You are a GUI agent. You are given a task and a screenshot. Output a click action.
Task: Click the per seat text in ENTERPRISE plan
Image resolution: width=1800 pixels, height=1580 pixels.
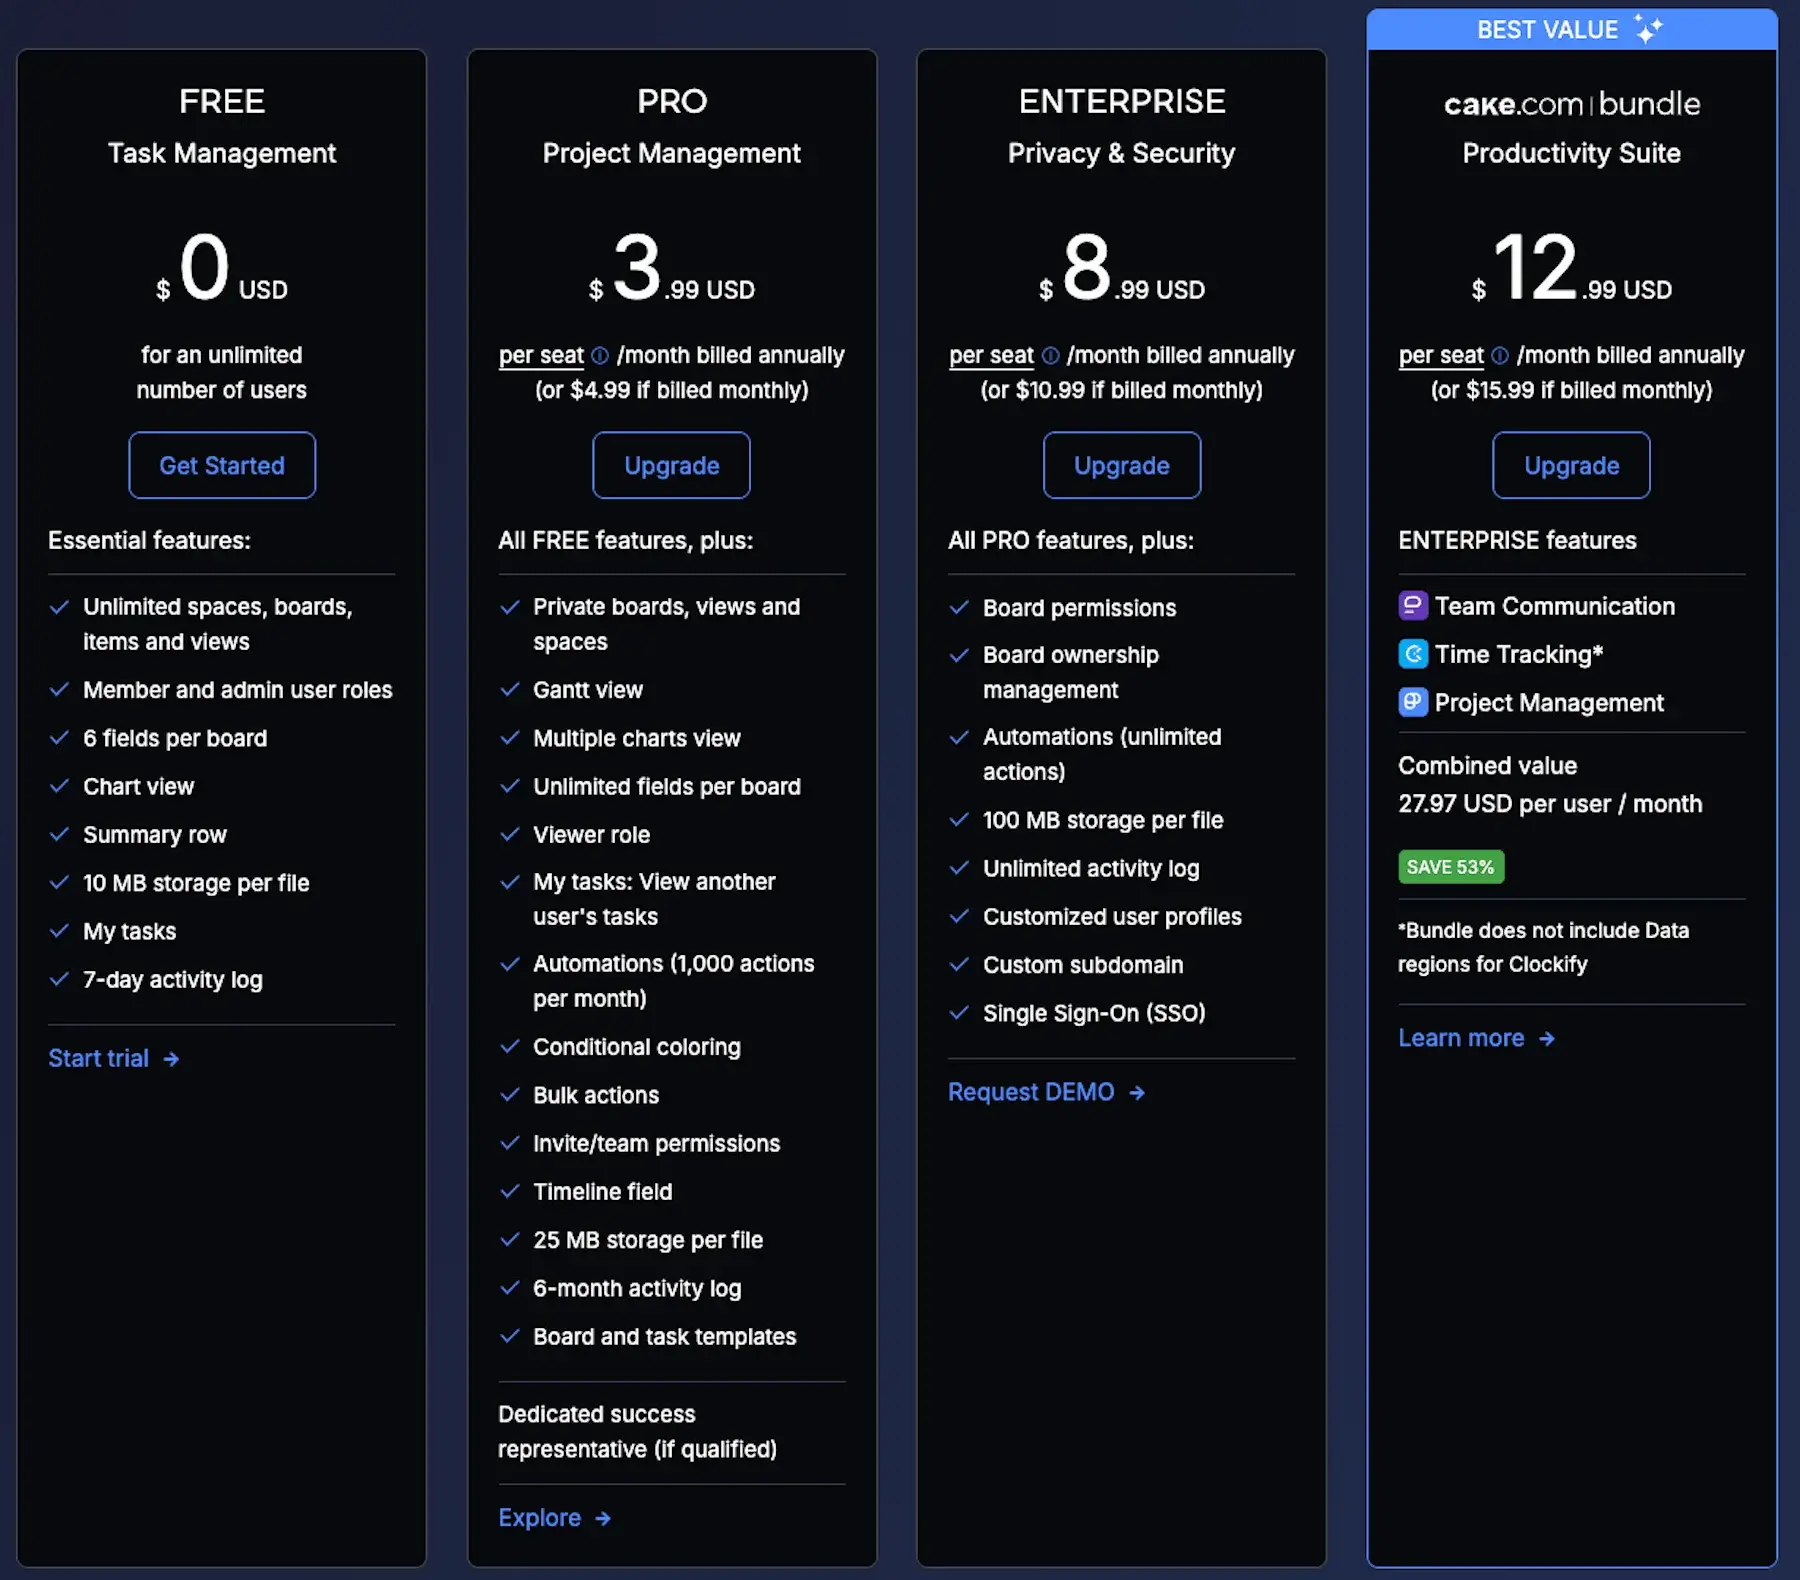(x=991, y=355)
